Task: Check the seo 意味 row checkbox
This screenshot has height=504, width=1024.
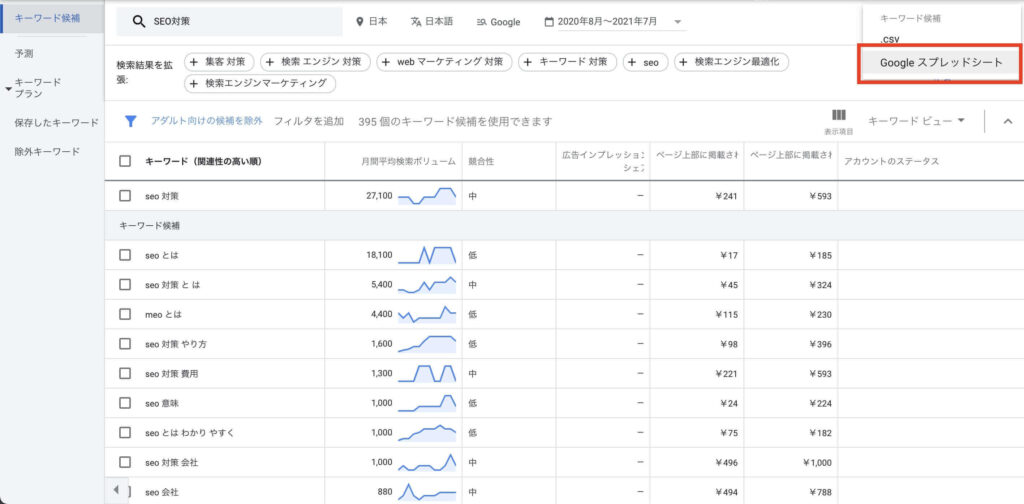Action: [125, 403]
